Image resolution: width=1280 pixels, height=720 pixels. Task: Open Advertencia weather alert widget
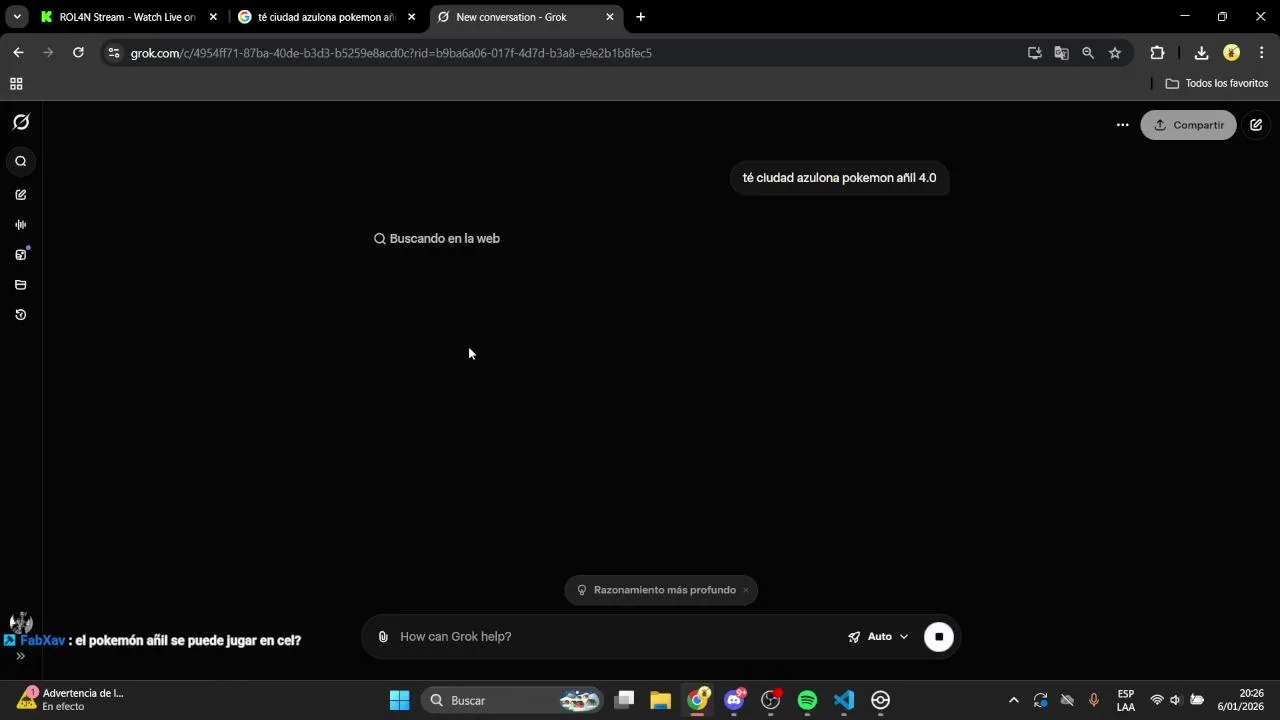tap(70, 699)
